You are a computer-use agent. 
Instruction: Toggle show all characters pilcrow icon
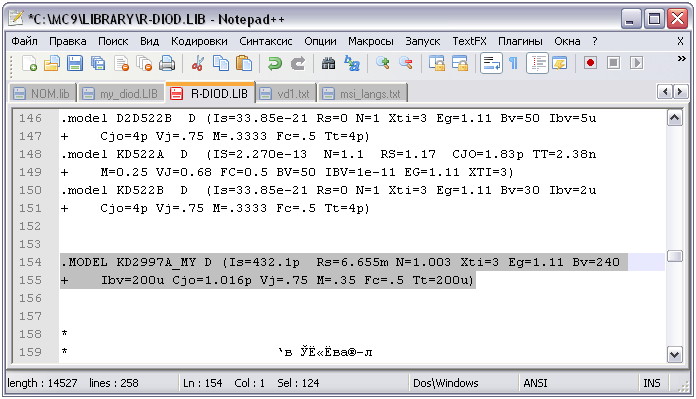coord(514,63)
